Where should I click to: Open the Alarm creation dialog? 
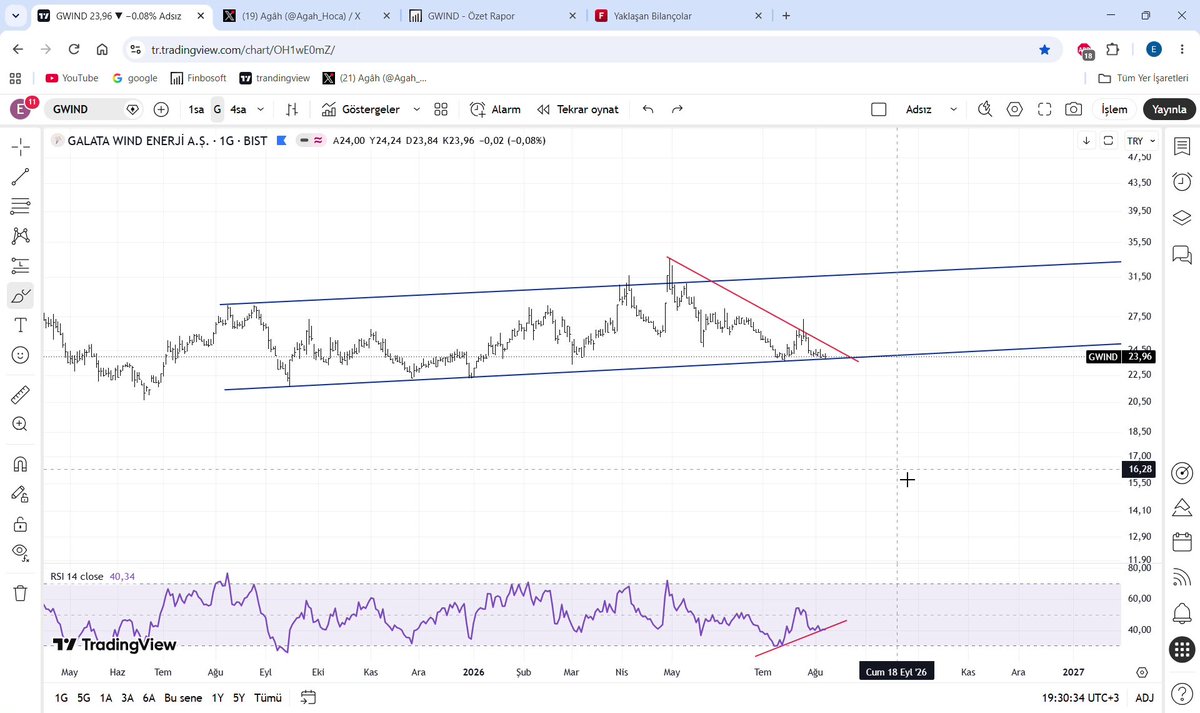point(495,109)
